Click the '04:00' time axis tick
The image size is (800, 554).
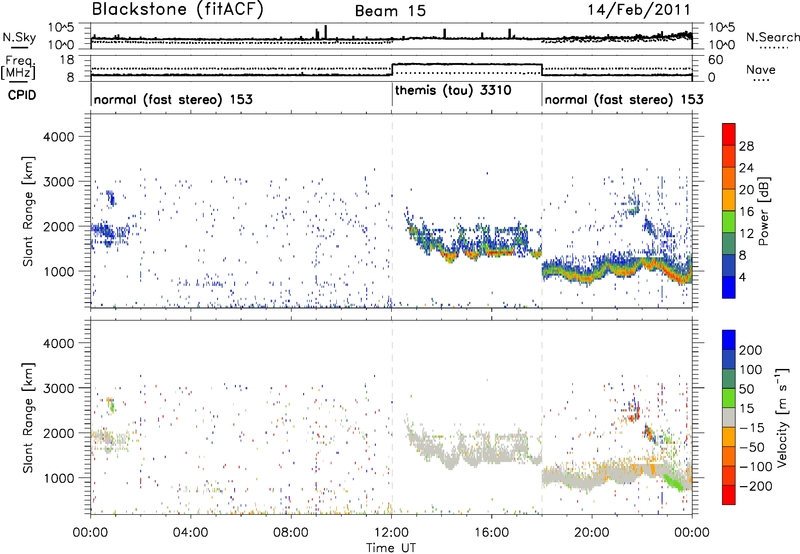[x=190, y=533]
